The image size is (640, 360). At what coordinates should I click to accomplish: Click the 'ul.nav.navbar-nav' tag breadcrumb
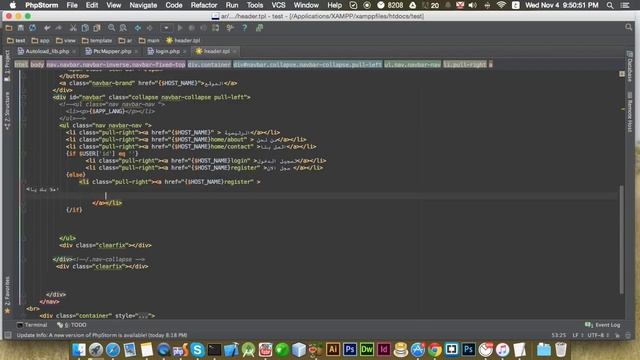click(x=412, y=64)
